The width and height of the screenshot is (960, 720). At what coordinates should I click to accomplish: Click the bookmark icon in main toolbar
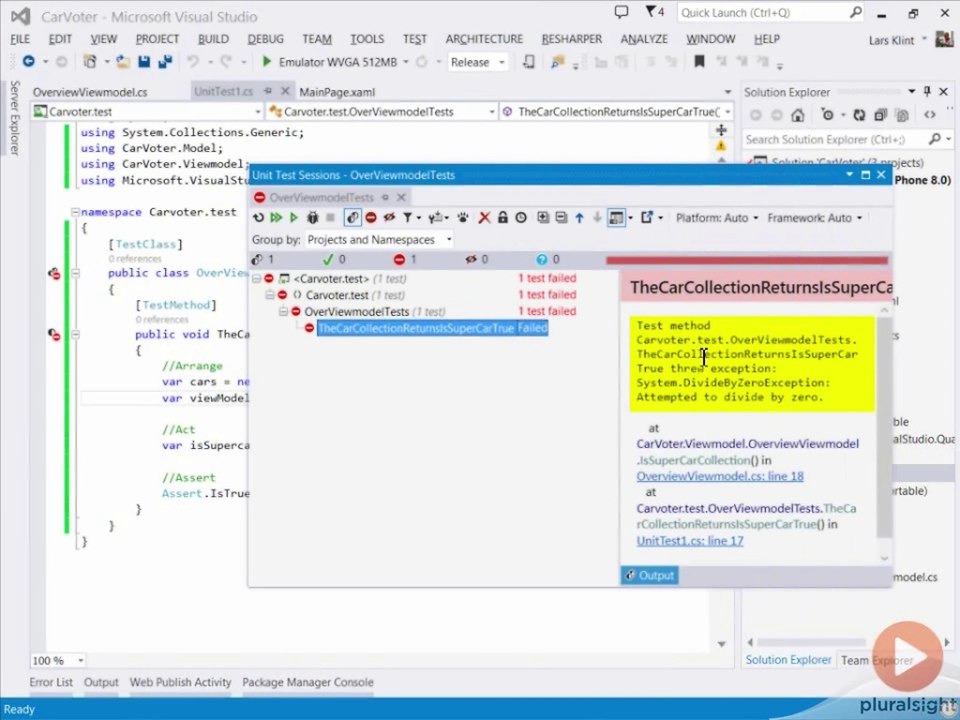click(699, 62)
